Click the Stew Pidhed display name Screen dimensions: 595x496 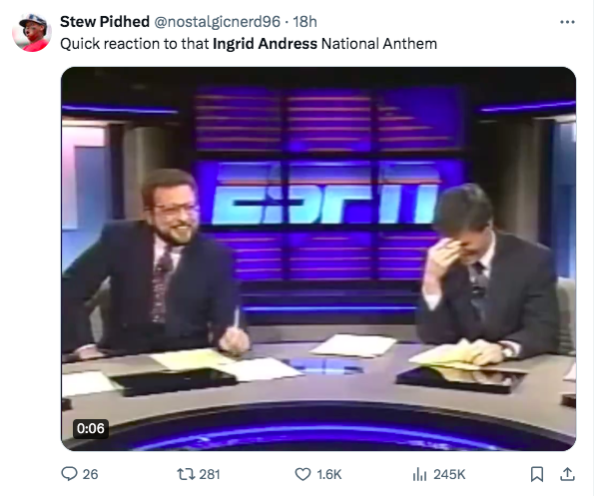105,22
